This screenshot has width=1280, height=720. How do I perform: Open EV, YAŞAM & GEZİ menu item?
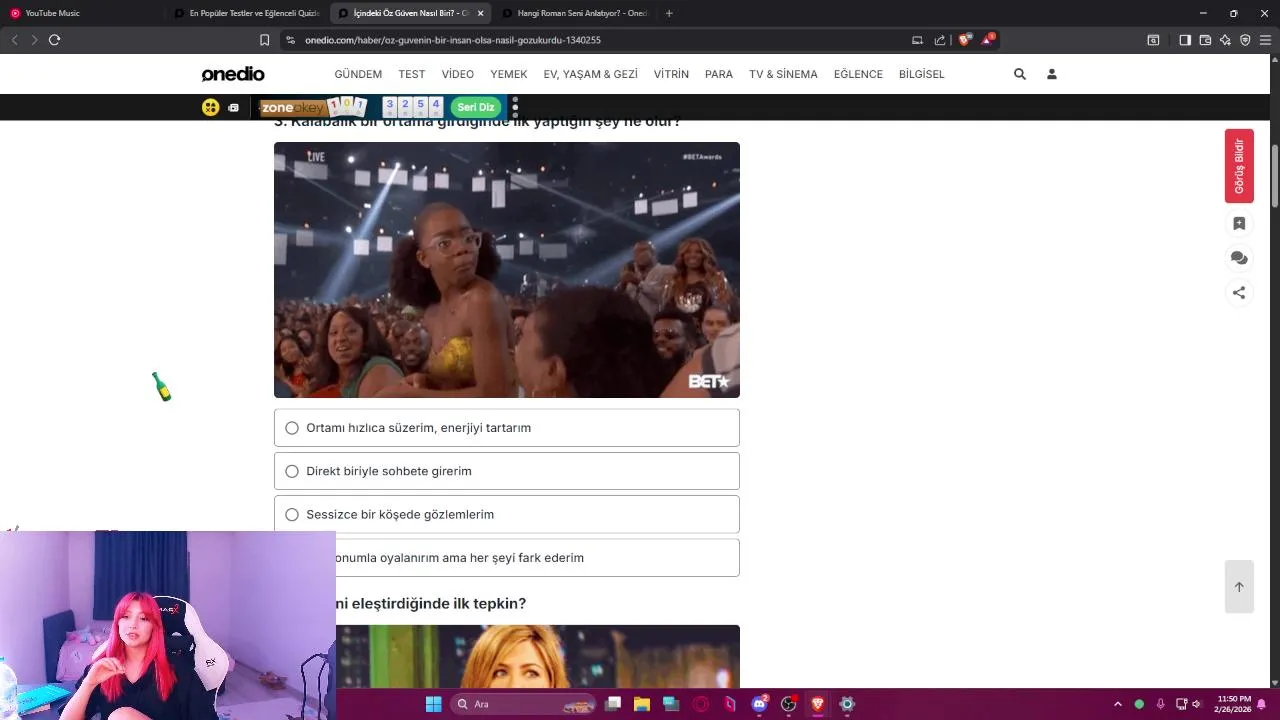pos(590,74)
